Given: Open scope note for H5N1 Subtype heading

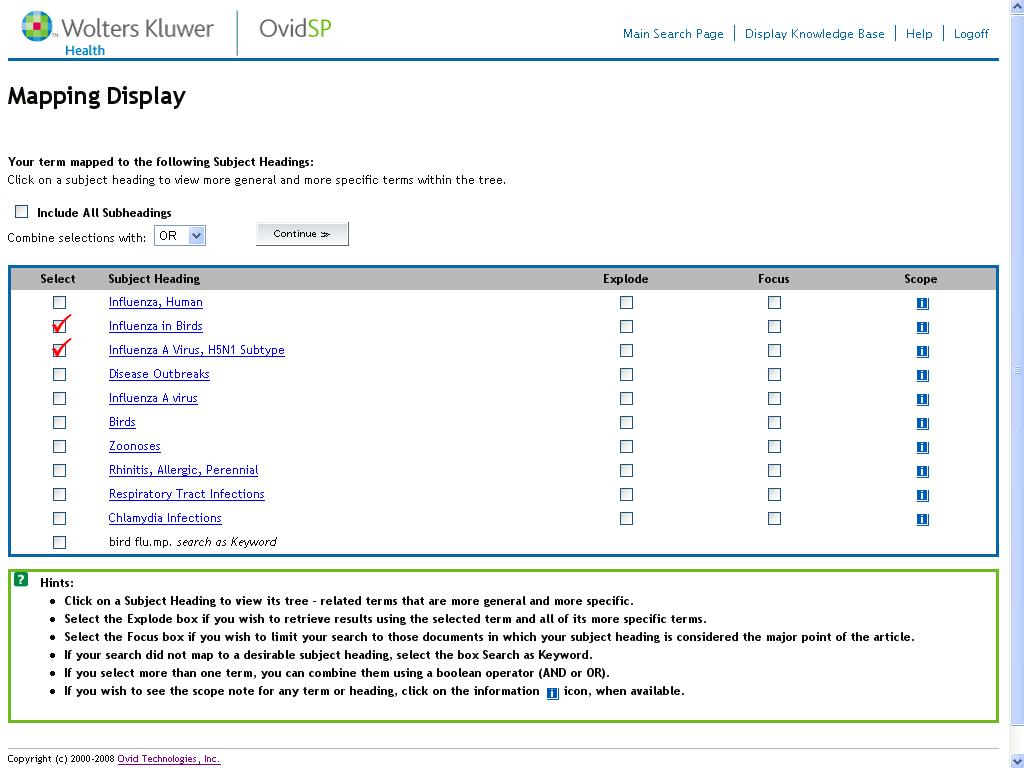Looking at the screenshot, I should pyautogui.click(x=922, y=351).
